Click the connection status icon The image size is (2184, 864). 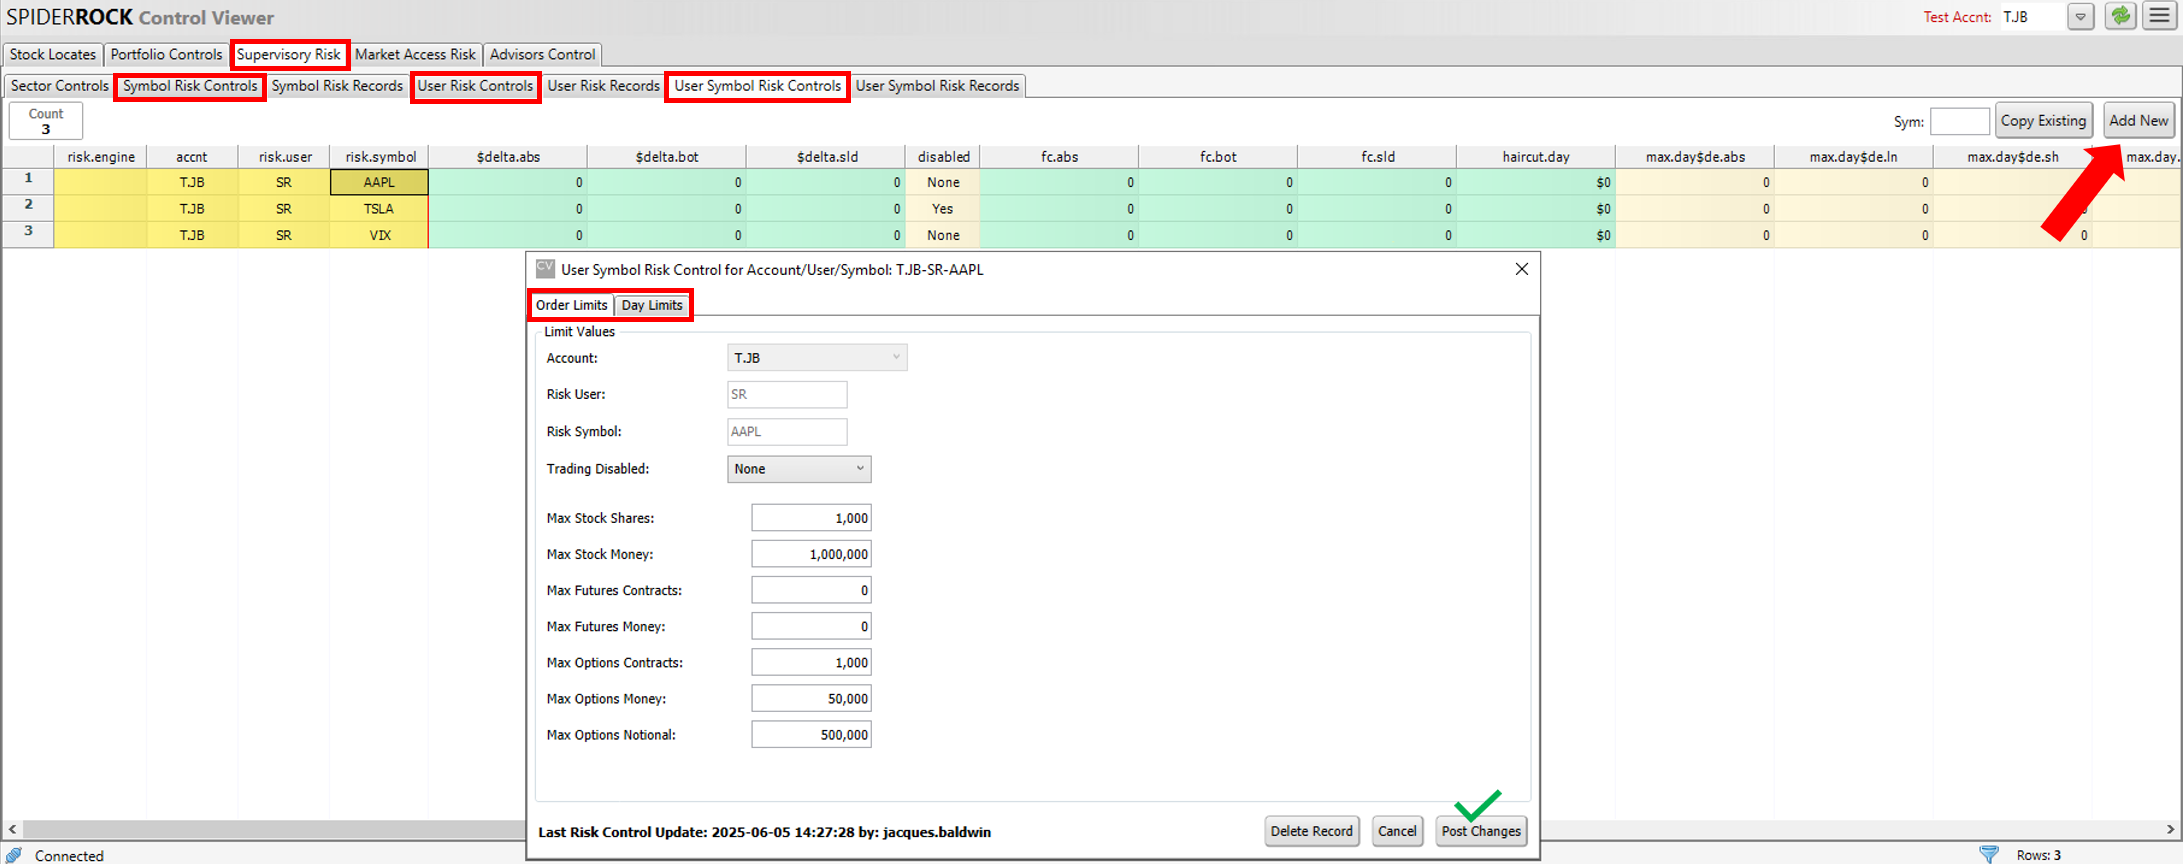tap(14, 855)
